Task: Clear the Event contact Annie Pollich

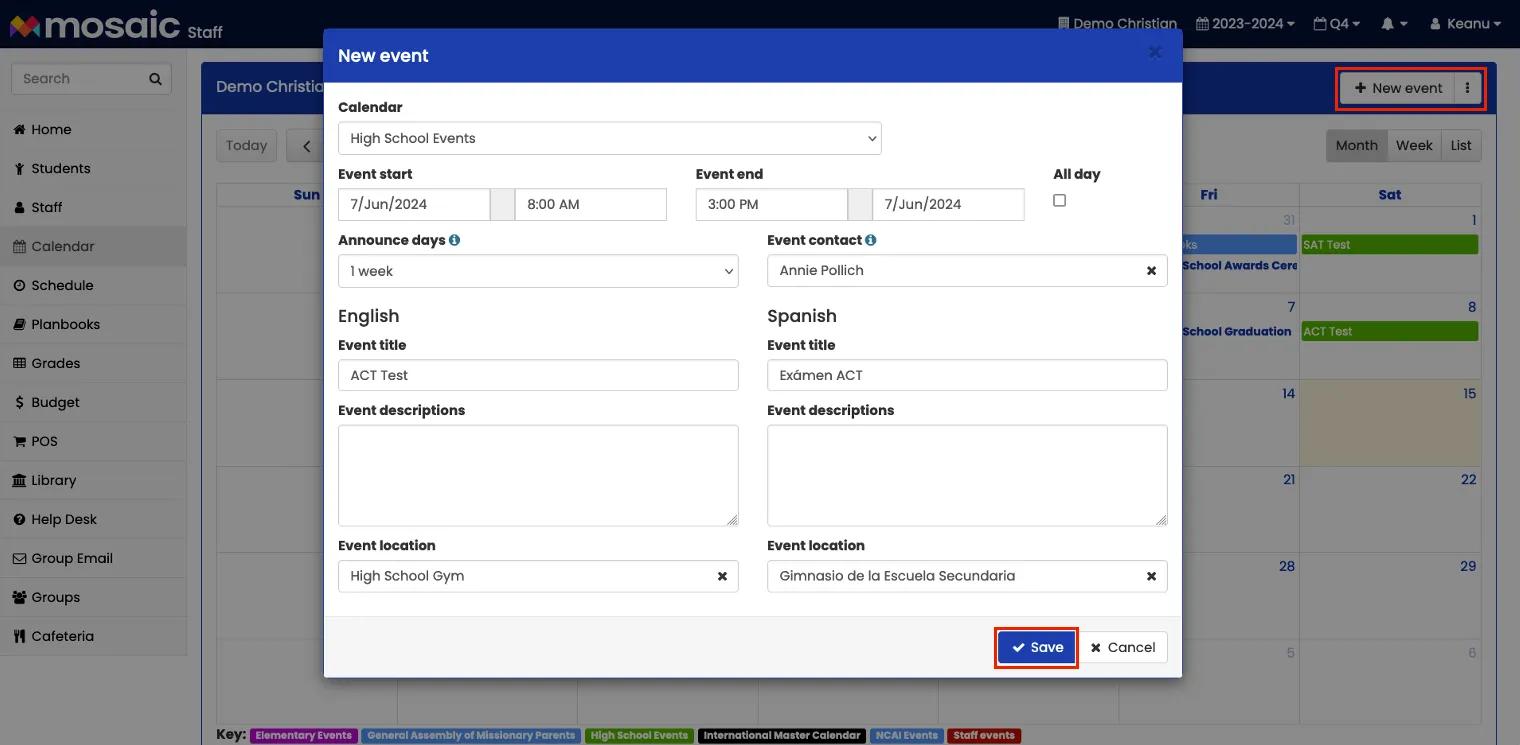Action: (1151, 270)
